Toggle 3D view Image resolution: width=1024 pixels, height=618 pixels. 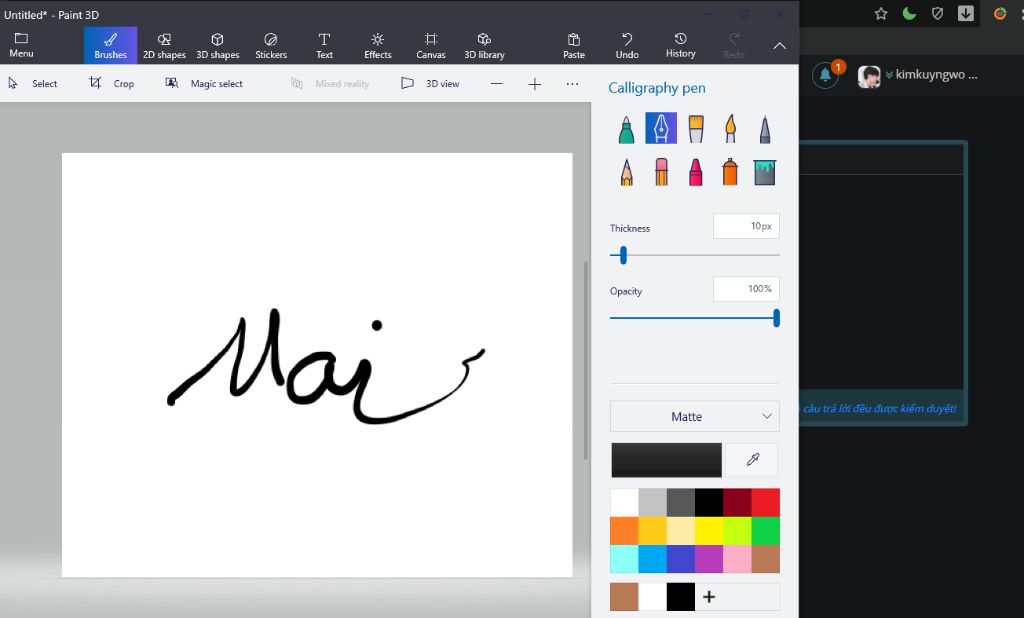pos(430,84)
